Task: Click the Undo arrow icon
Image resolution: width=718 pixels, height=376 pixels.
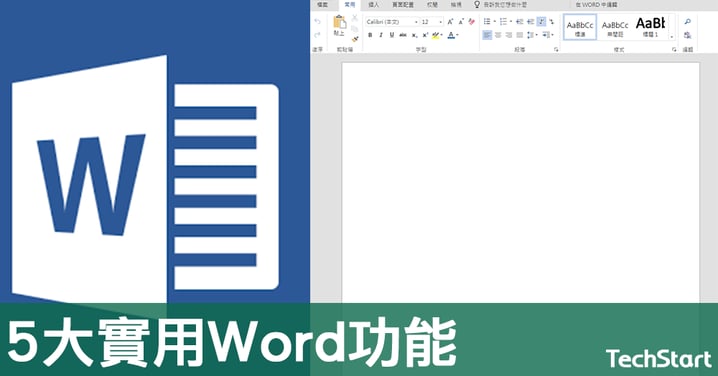Action: (317, 22)
